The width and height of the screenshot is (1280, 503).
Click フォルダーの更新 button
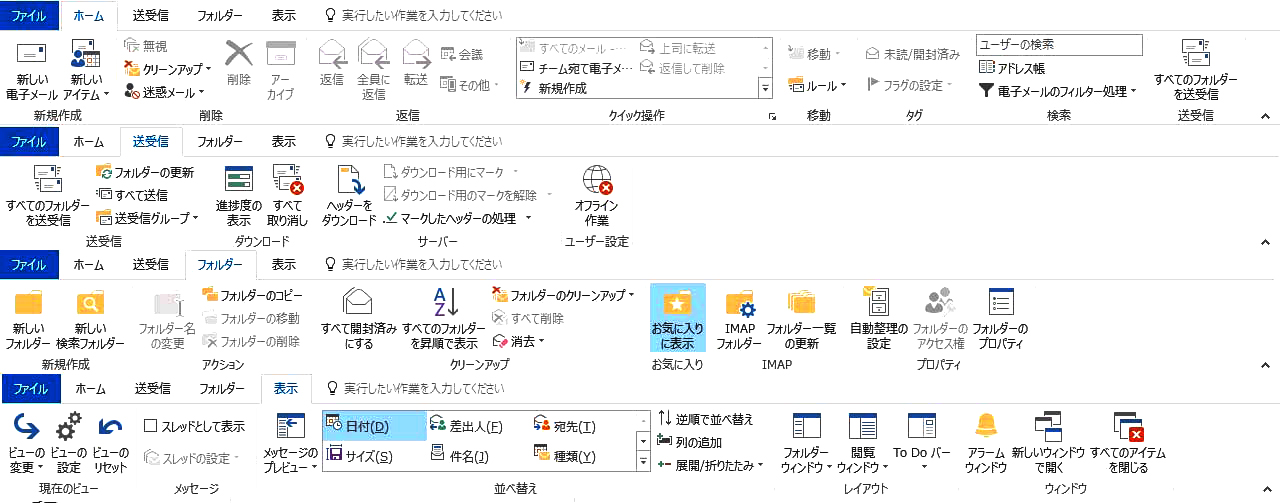(x=145, y=172)
